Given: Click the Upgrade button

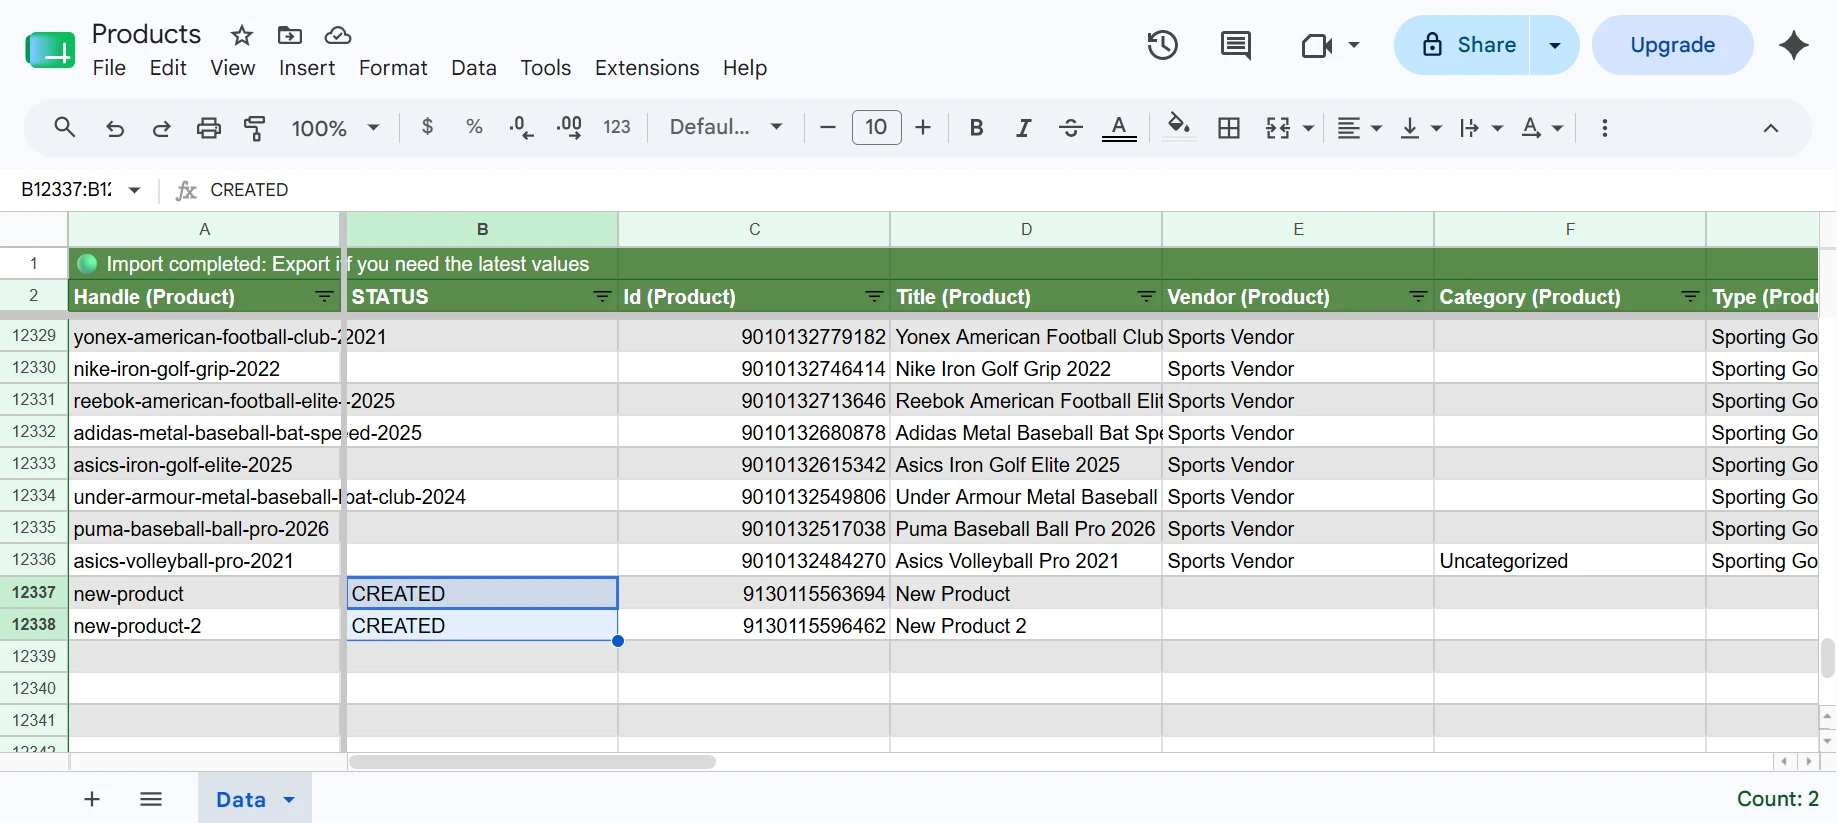Looking at the screenshot, I should (1672, 45).
